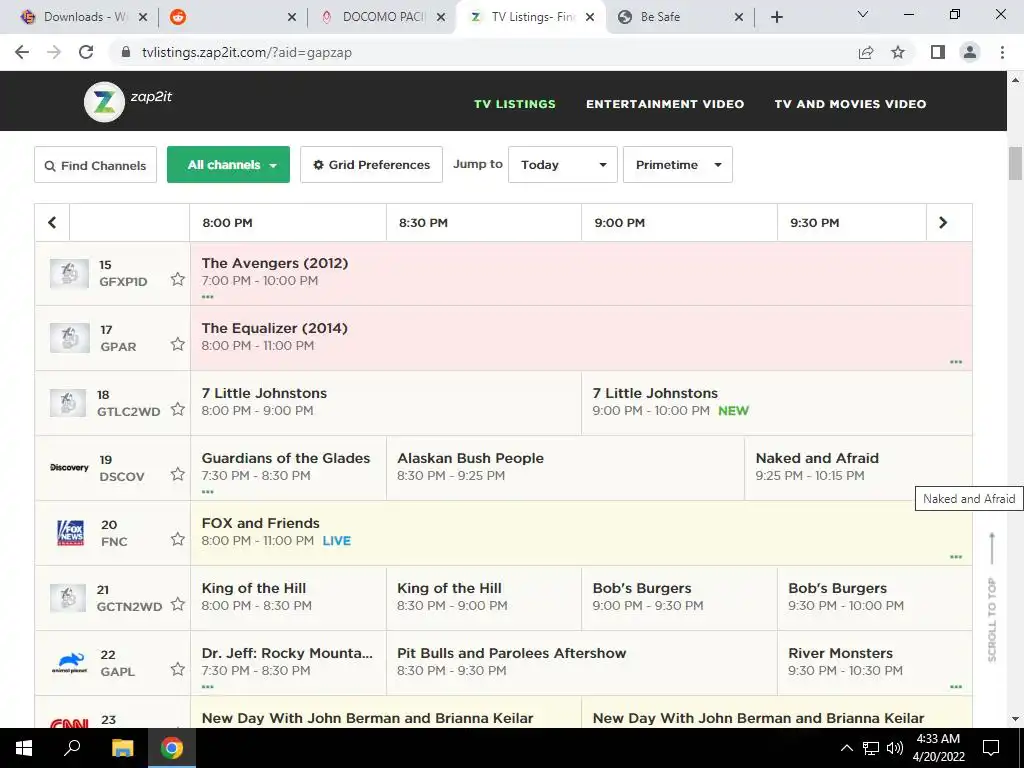Open Chrome three-dot menu
The width and height of the screenshot is (1024, 768).
[1002, 52]
